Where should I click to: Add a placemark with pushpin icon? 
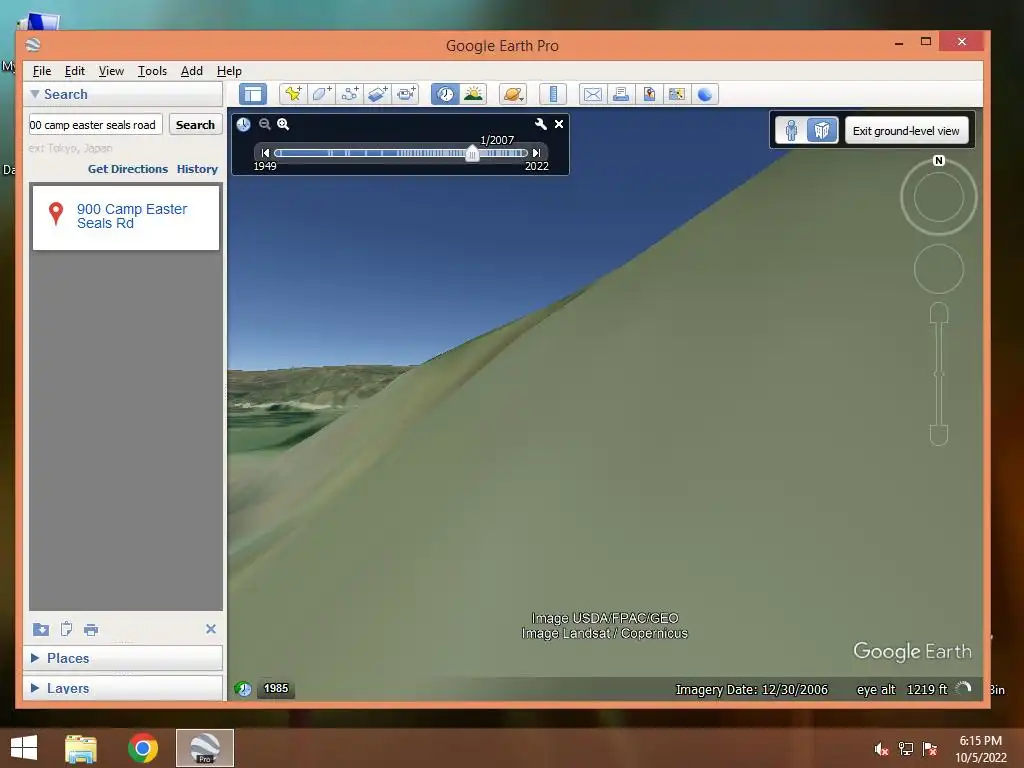click(293, 94)
